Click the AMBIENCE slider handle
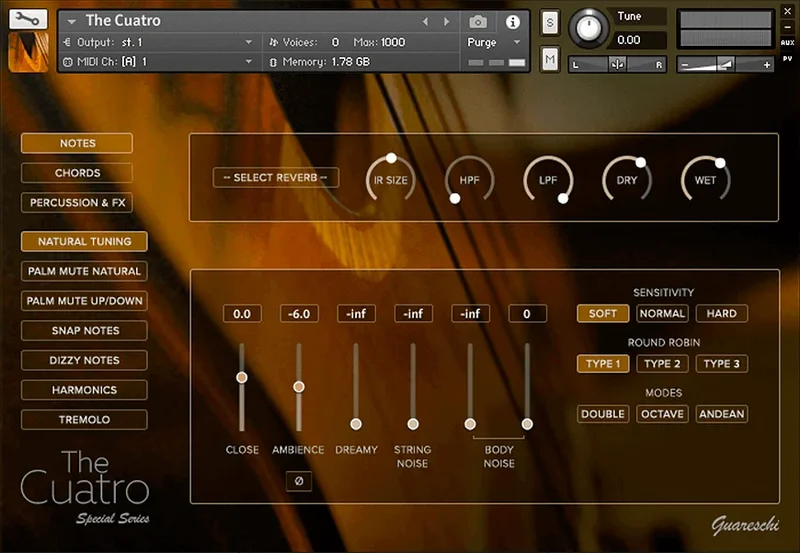 pos(299,387)
